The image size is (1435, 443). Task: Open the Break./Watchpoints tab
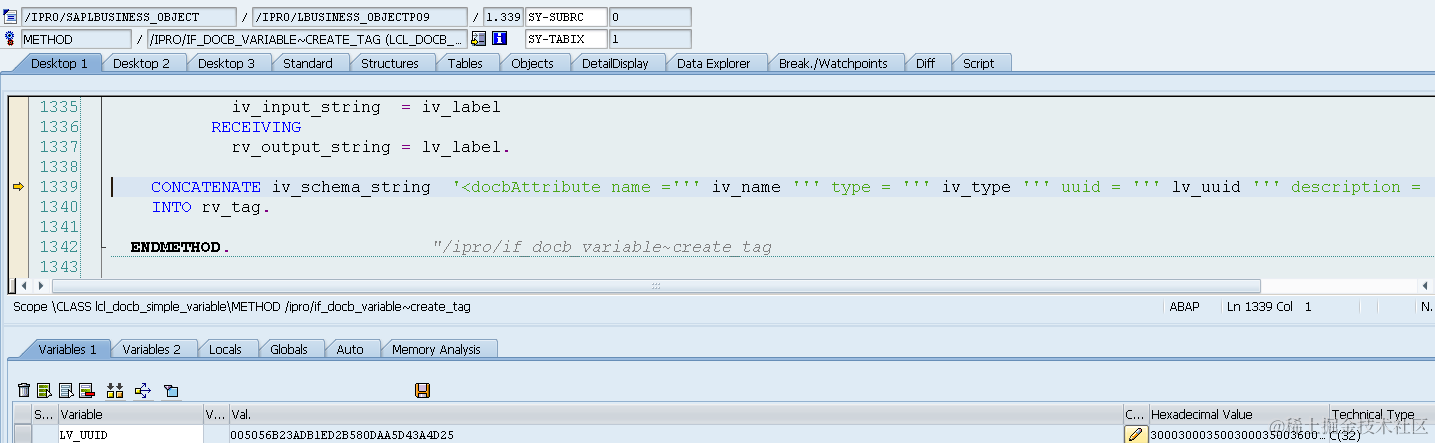833,63
